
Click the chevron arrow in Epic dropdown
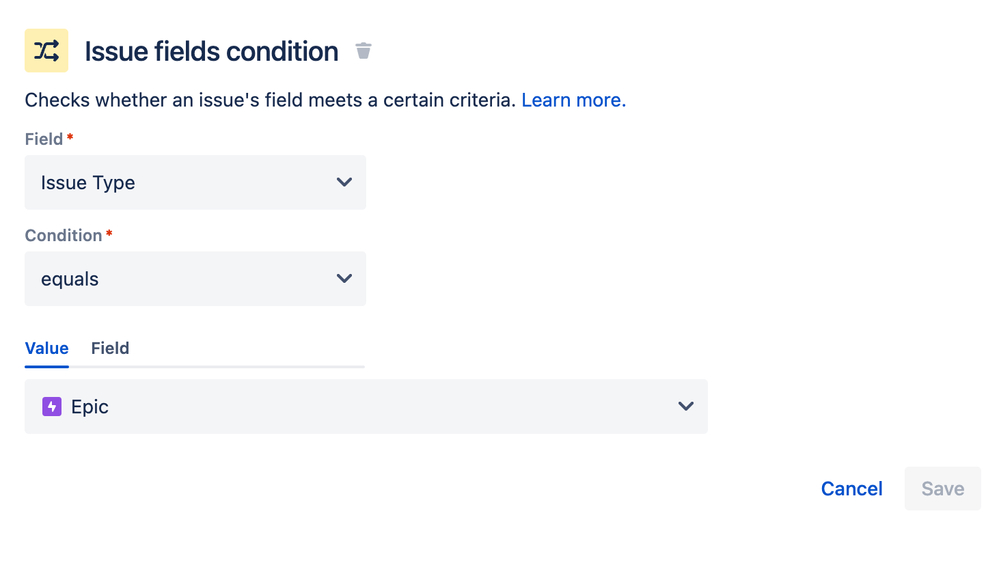(686, 406)
